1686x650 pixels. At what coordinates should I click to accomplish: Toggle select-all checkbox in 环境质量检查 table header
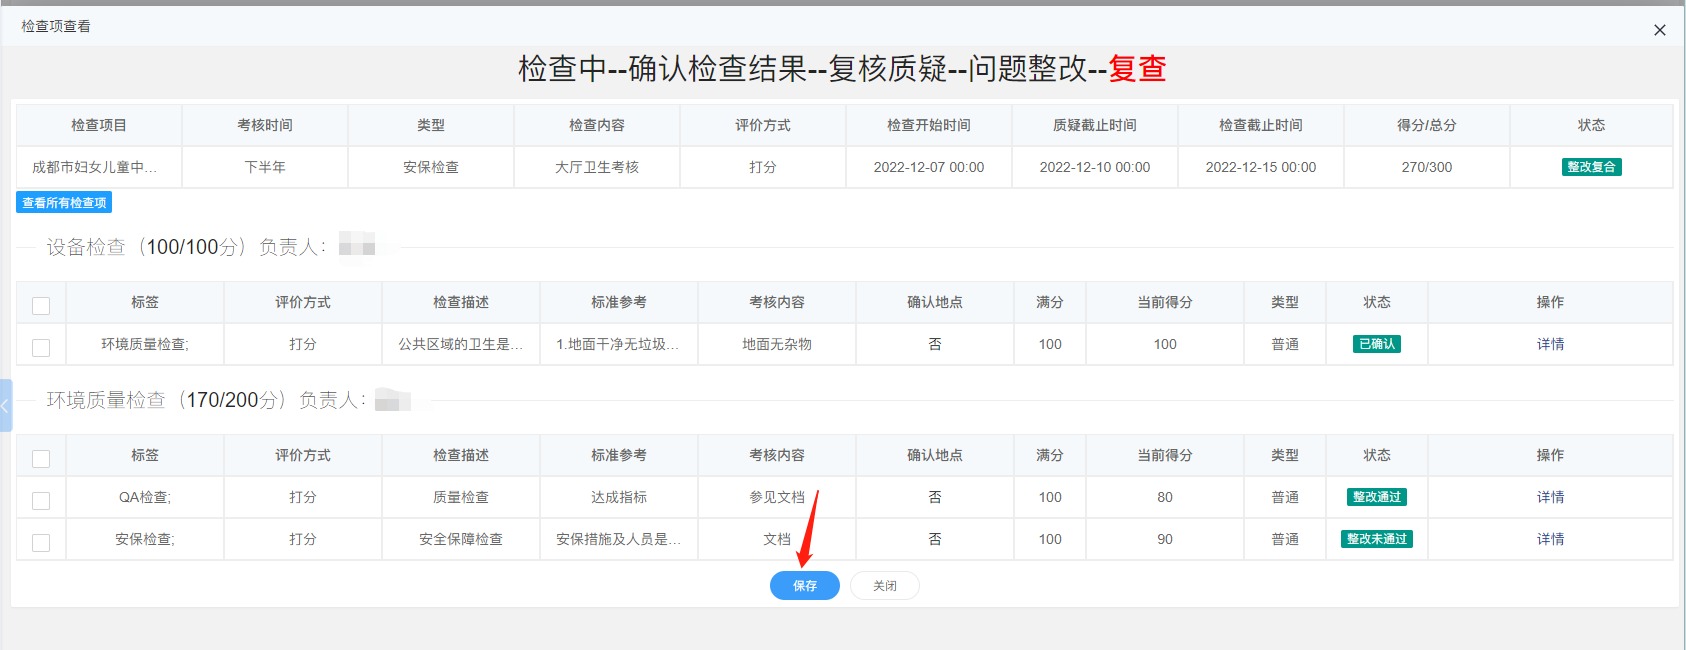41,458
